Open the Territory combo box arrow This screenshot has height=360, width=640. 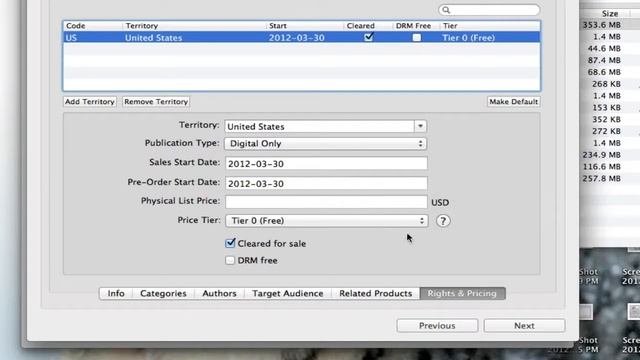tap(420, 126)
